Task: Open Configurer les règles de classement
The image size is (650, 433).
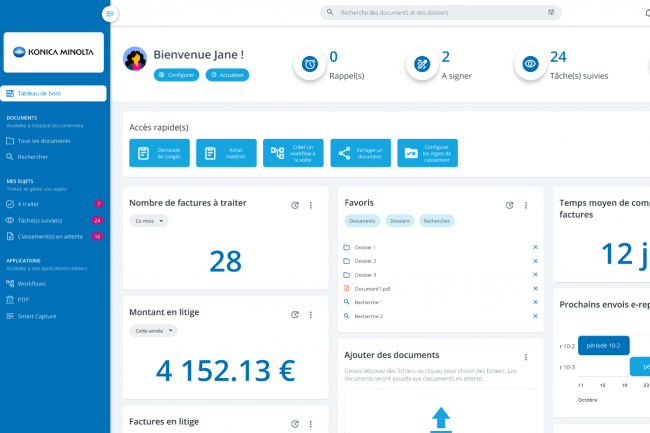Action: (x=427, y=153)
